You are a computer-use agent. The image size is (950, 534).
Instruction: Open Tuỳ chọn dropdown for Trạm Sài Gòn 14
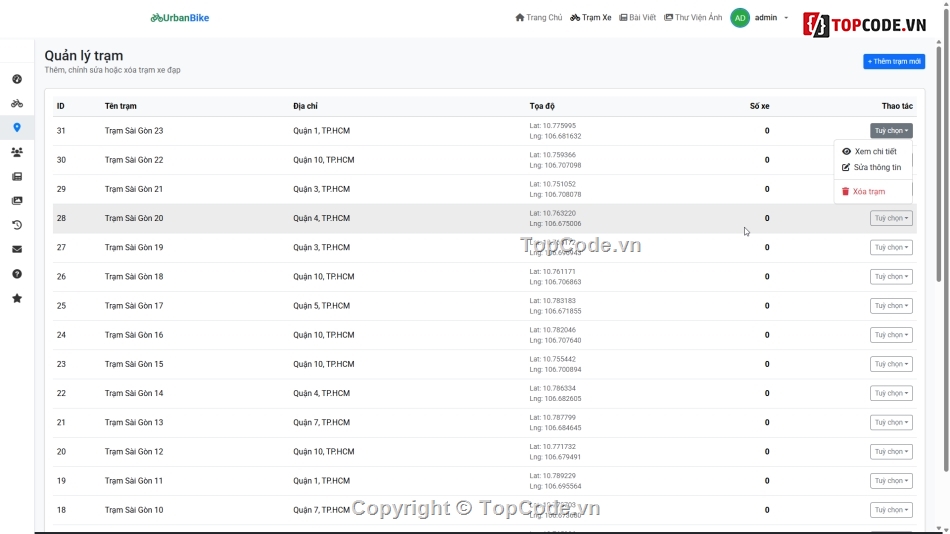pos(891,393)
